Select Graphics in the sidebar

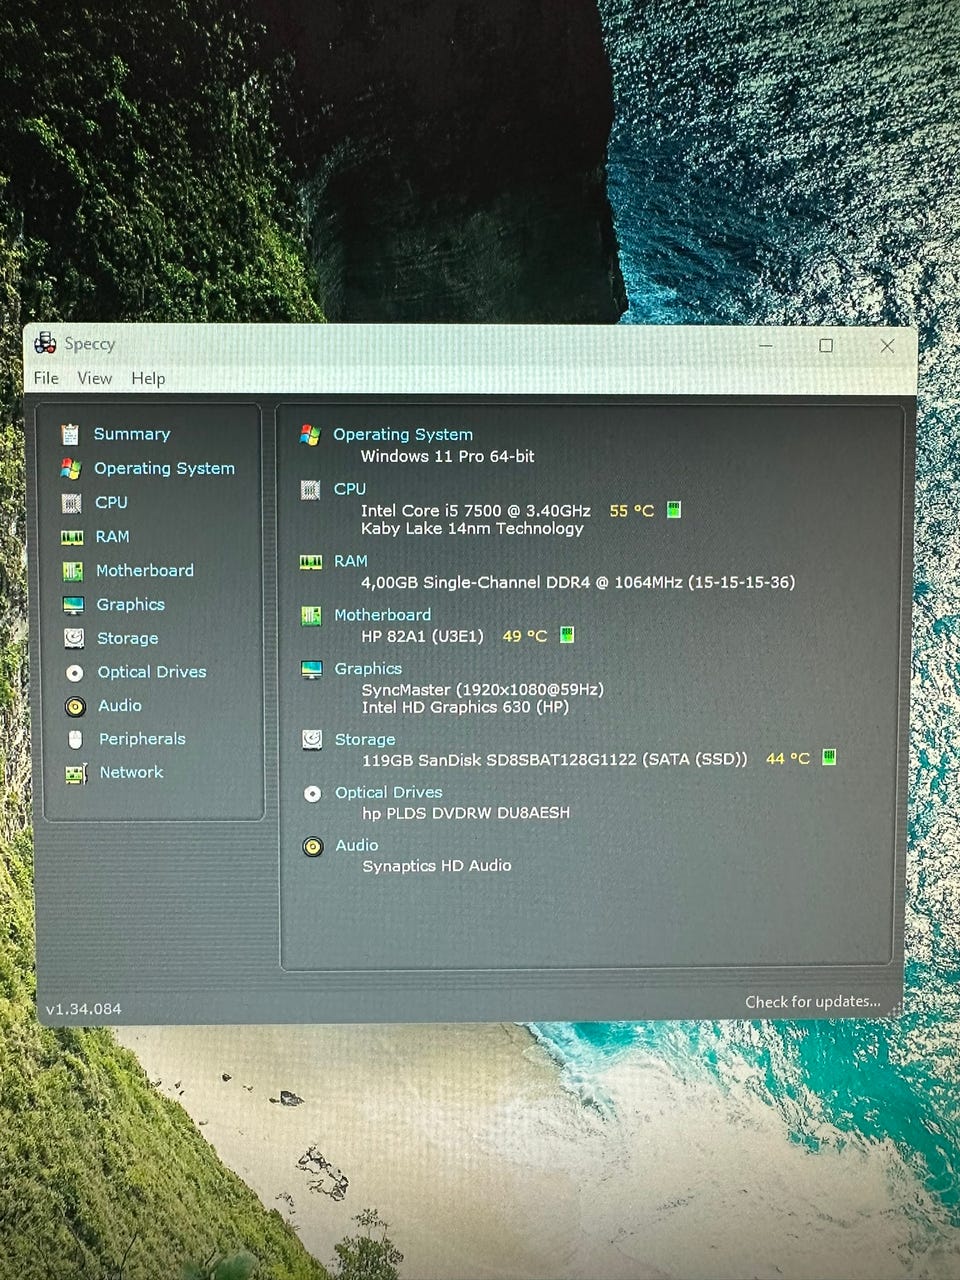click(x=131, y=605)
